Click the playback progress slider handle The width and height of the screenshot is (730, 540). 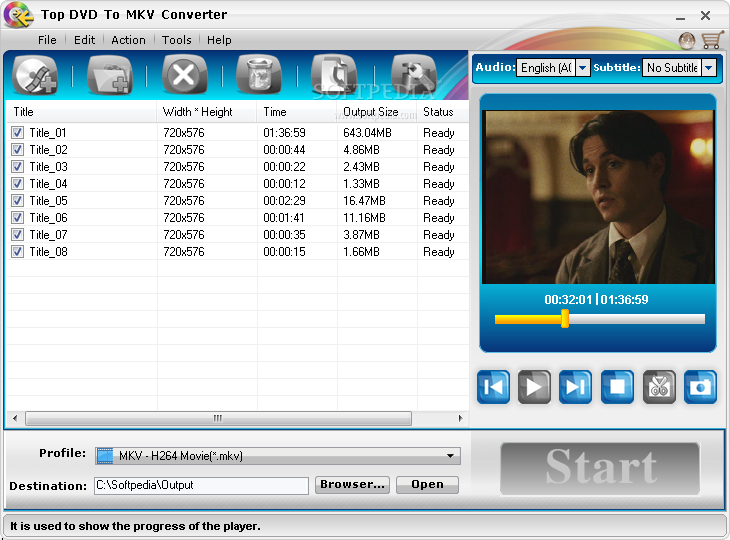(x=565, y=319)
